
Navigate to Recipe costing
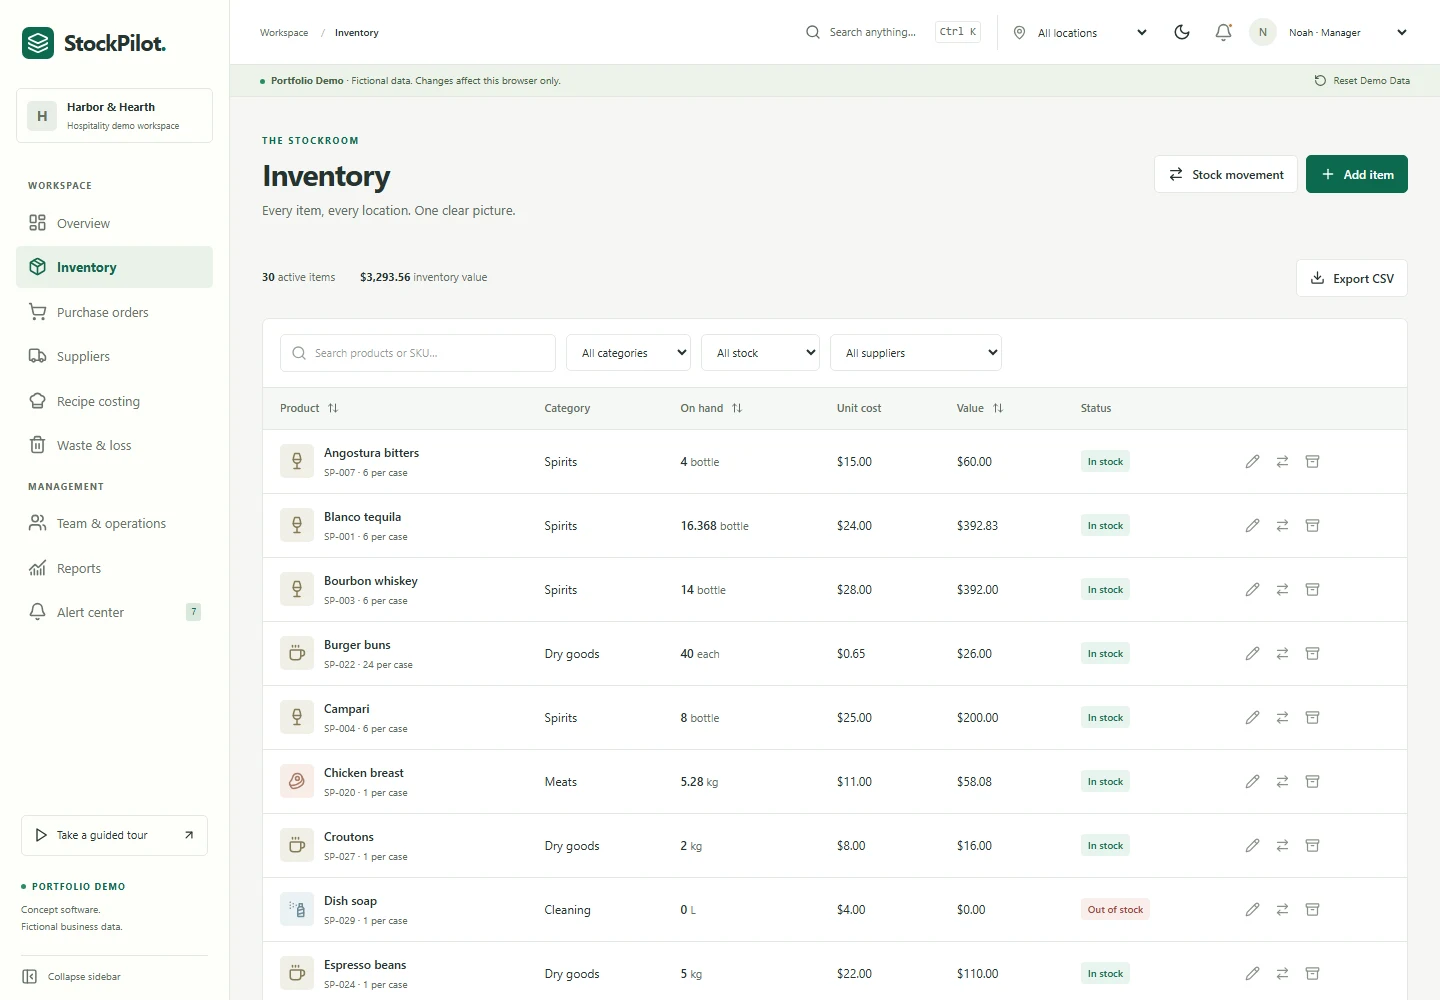114,401
